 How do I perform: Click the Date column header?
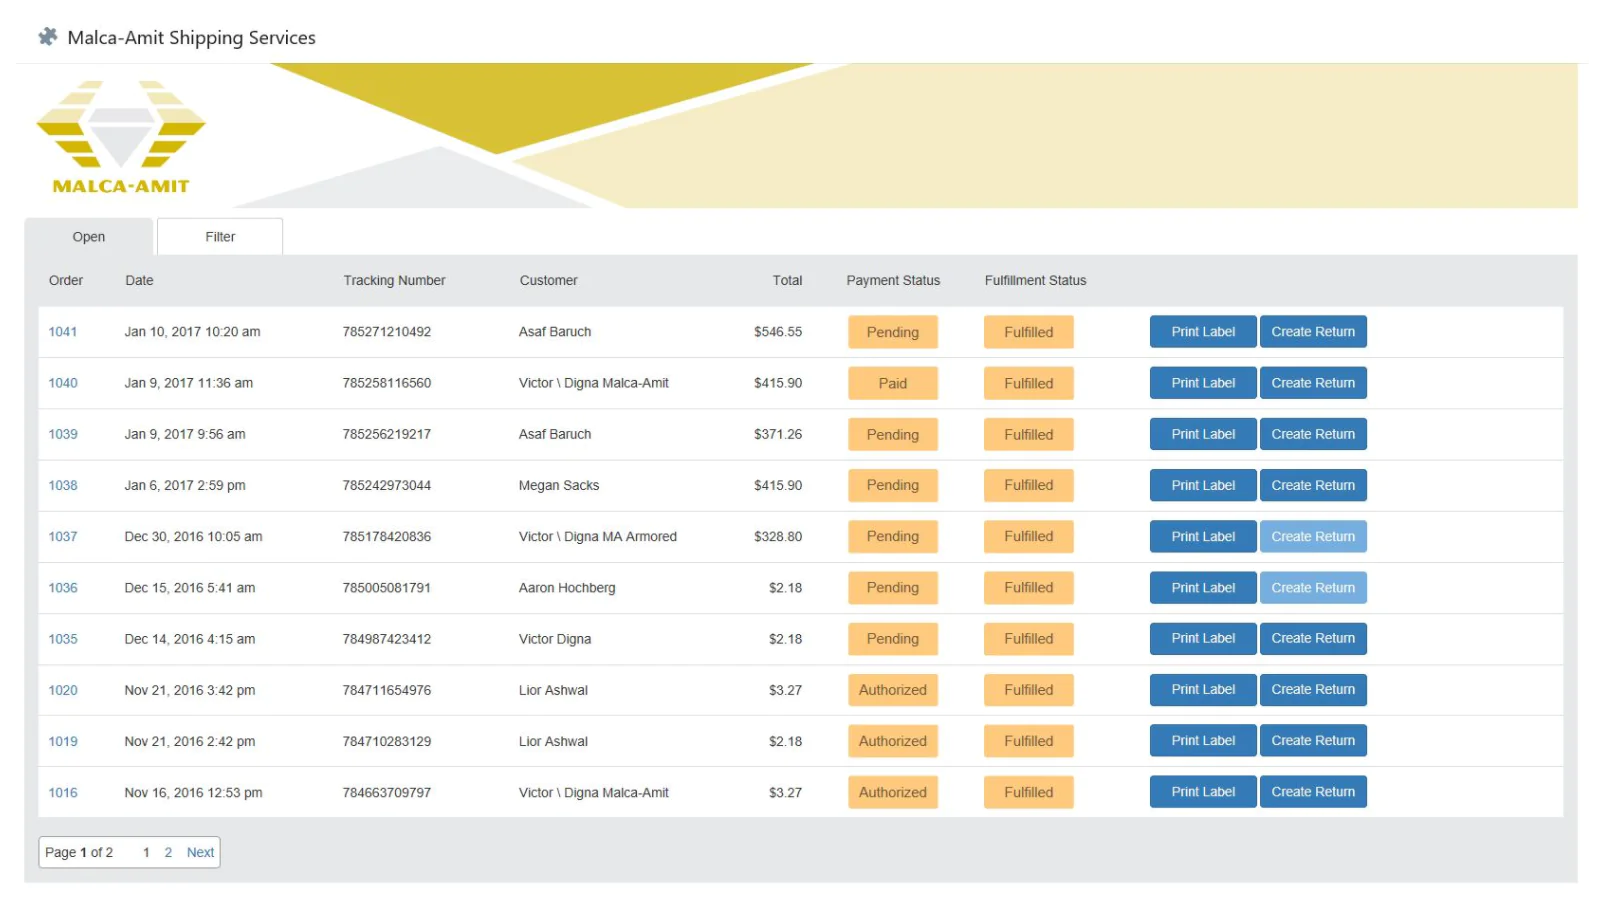pyautogui.click(x=139, y=280)
